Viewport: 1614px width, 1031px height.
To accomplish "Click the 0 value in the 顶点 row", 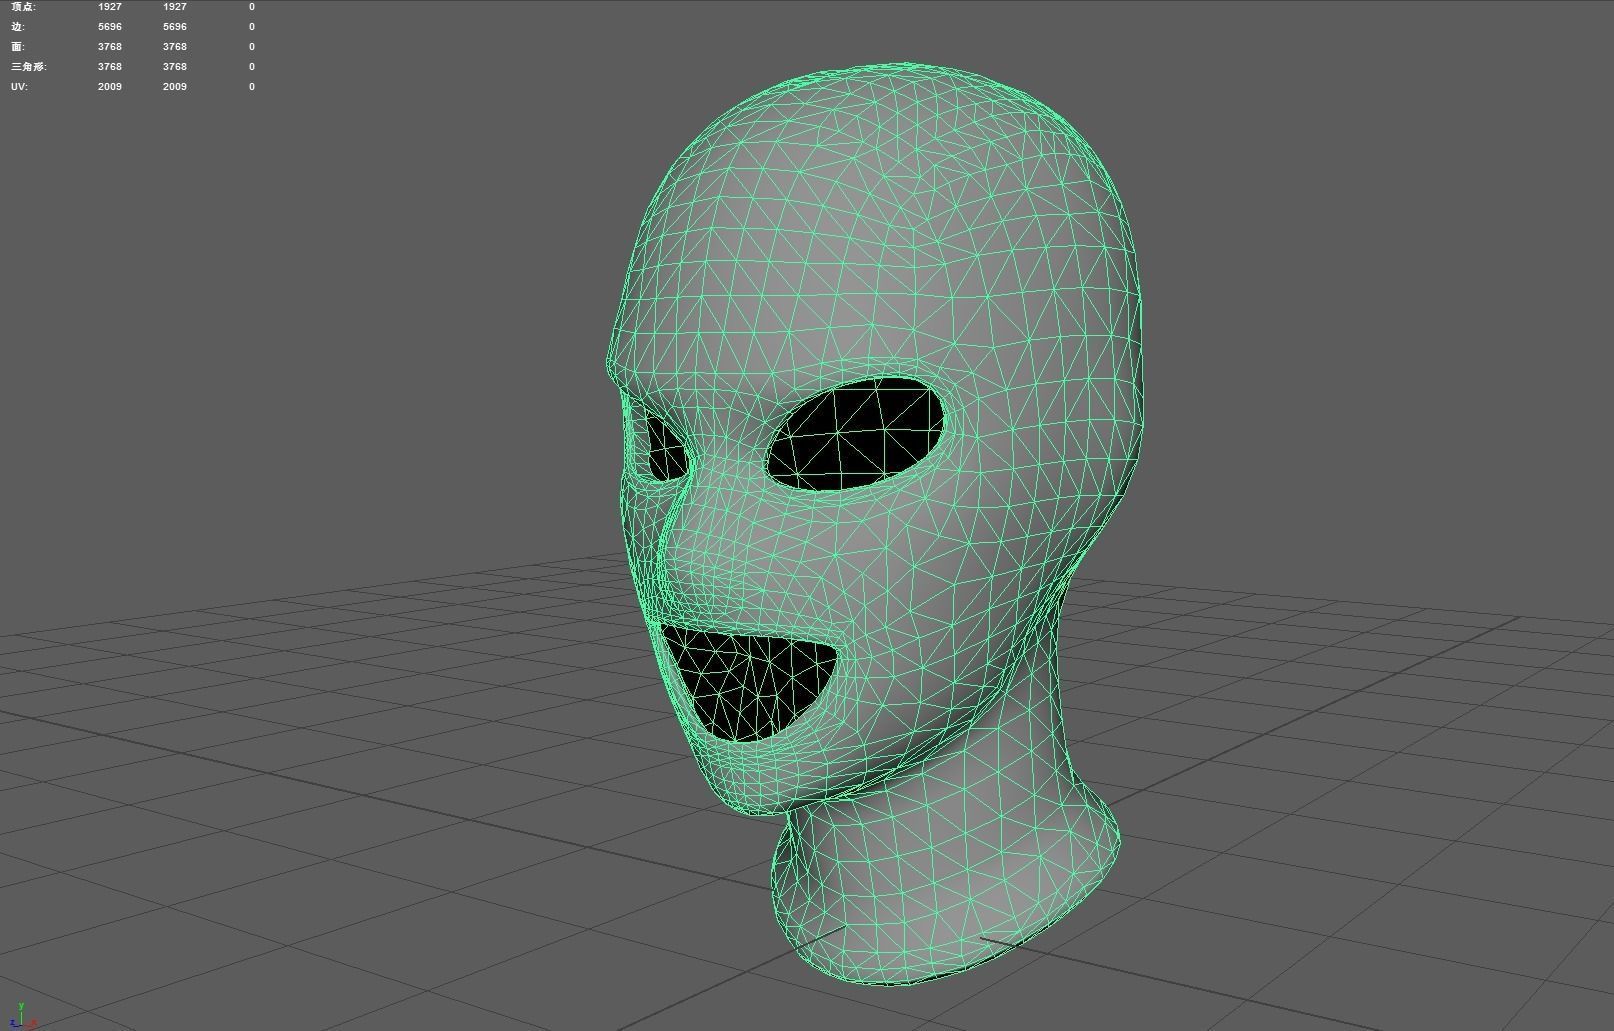I will coord(252,7).
